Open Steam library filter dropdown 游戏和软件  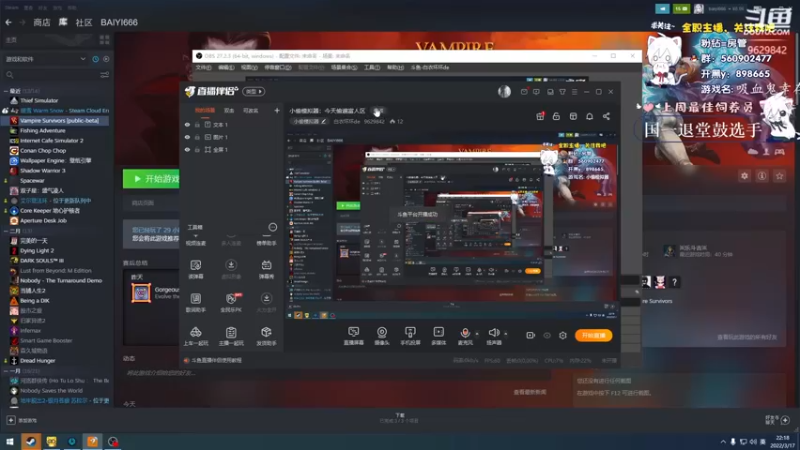pyautogui.click(x=45, y=59)
